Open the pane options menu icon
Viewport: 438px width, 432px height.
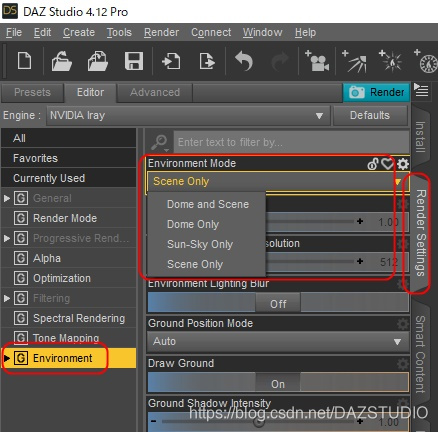[x=421, y=90]
